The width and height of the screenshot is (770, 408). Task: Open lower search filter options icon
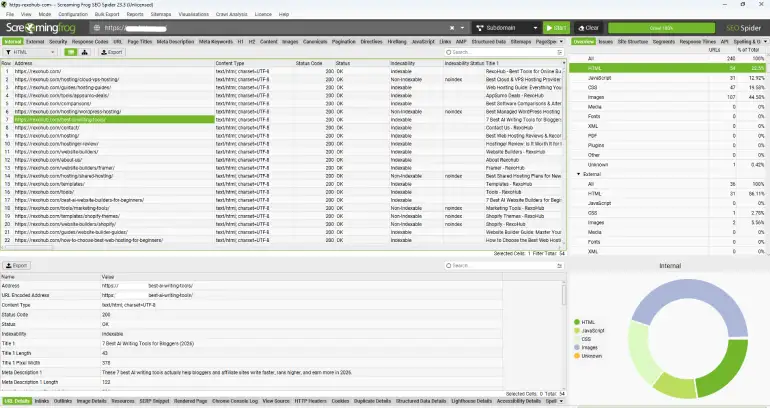[x=559, y=266]
